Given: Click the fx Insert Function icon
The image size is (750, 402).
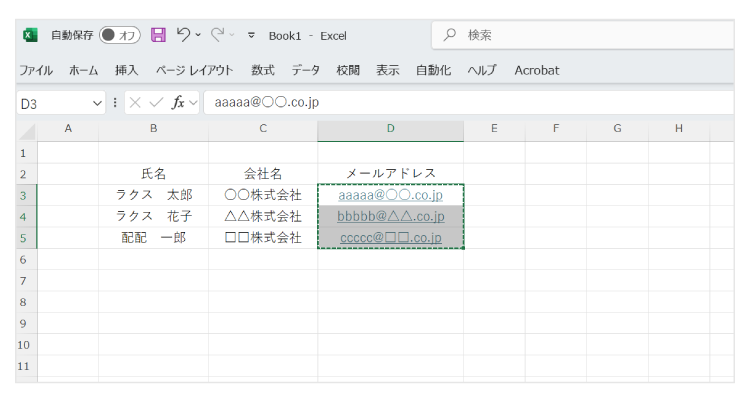Looking at the screenshot, I should [178, 102].
